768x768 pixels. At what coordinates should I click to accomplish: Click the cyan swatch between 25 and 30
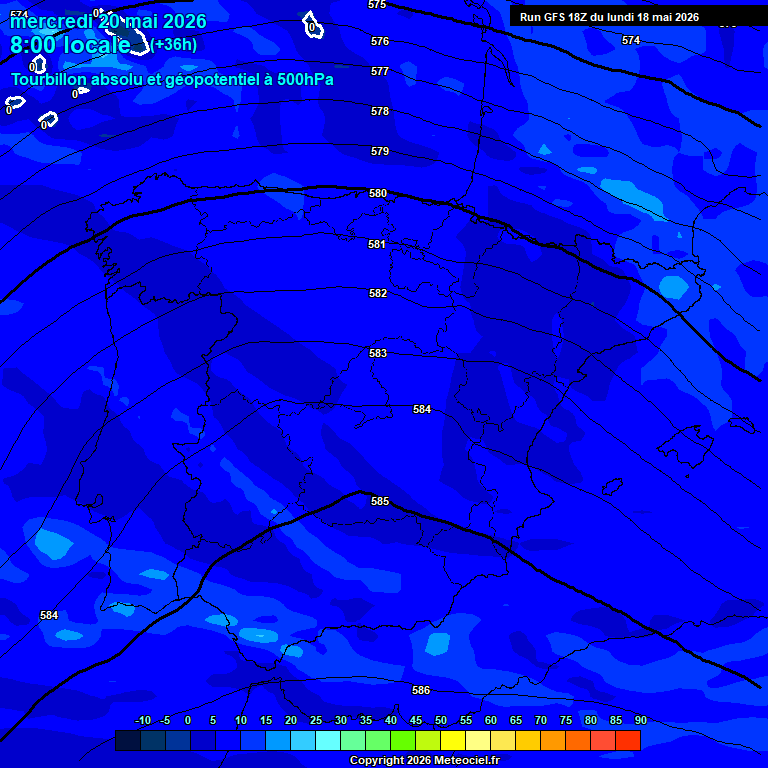(328, 740)
